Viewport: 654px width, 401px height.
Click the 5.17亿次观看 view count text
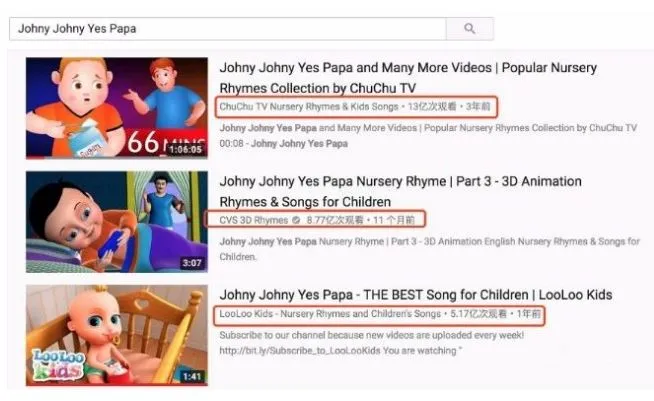tap(478, 314)
